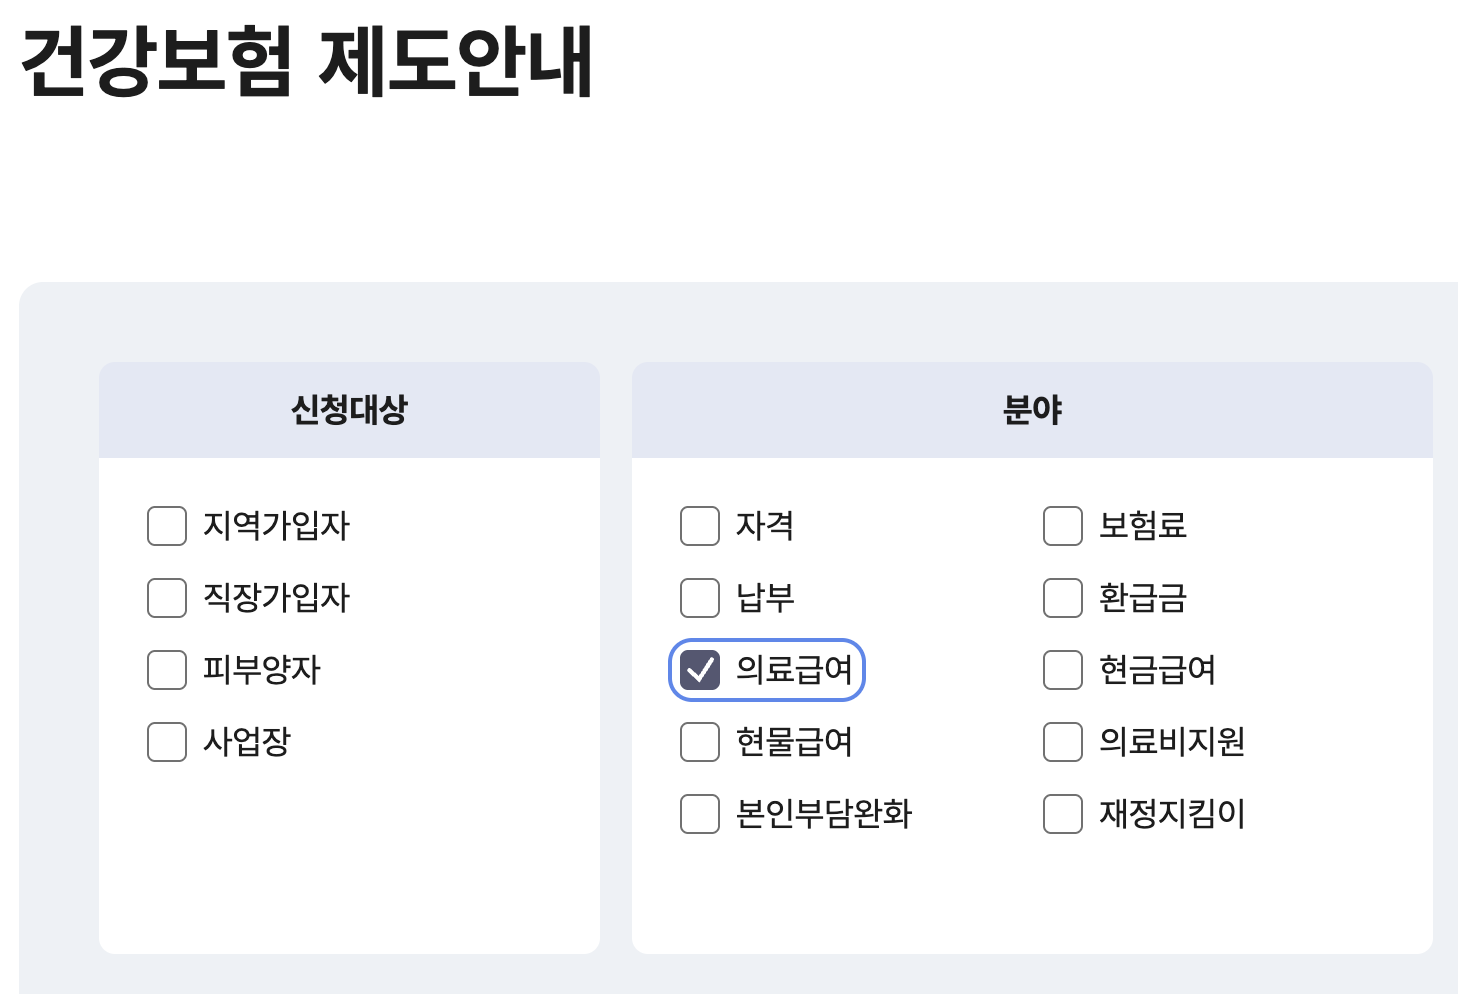This screenshot has width=1458, height=994.
Task: Check the 의료비지원 option
Action: (x=1062, y=742)
